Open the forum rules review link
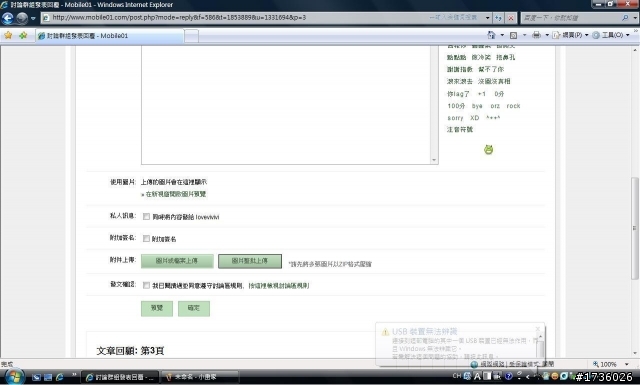The image size is (640, 385). (x=279, y=285)
